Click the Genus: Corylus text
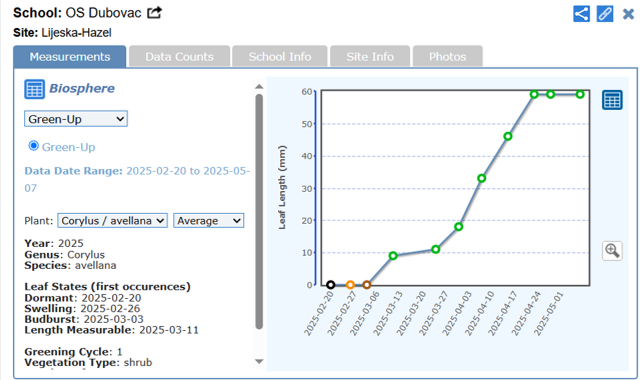 tap(64, 255)
